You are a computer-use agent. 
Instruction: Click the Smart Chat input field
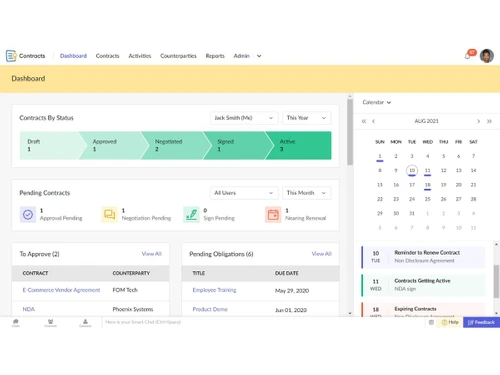(x=263, y=322)
